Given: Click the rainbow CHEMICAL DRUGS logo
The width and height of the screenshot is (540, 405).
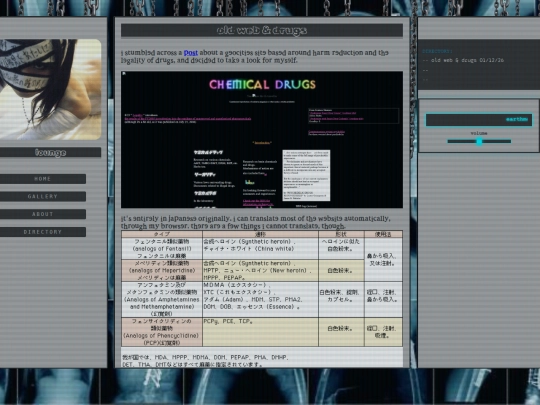Looking at the screenshot, I should 262,84.
